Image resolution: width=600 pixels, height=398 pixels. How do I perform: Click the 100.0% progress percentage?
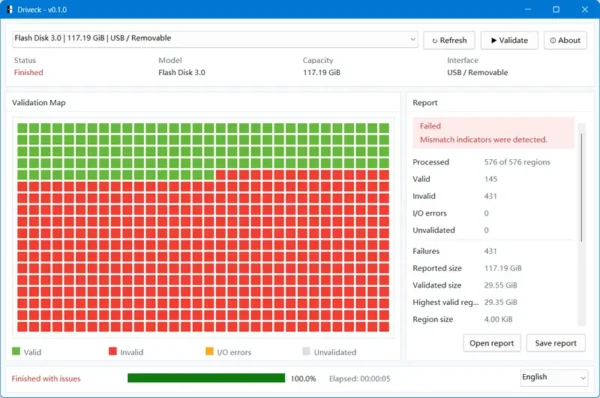(x=303, y=378)
